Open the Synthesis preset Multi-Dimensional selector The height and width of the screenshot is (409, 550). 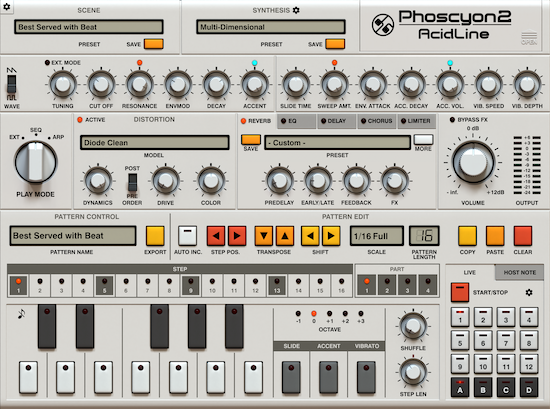[x=271, y=27]
